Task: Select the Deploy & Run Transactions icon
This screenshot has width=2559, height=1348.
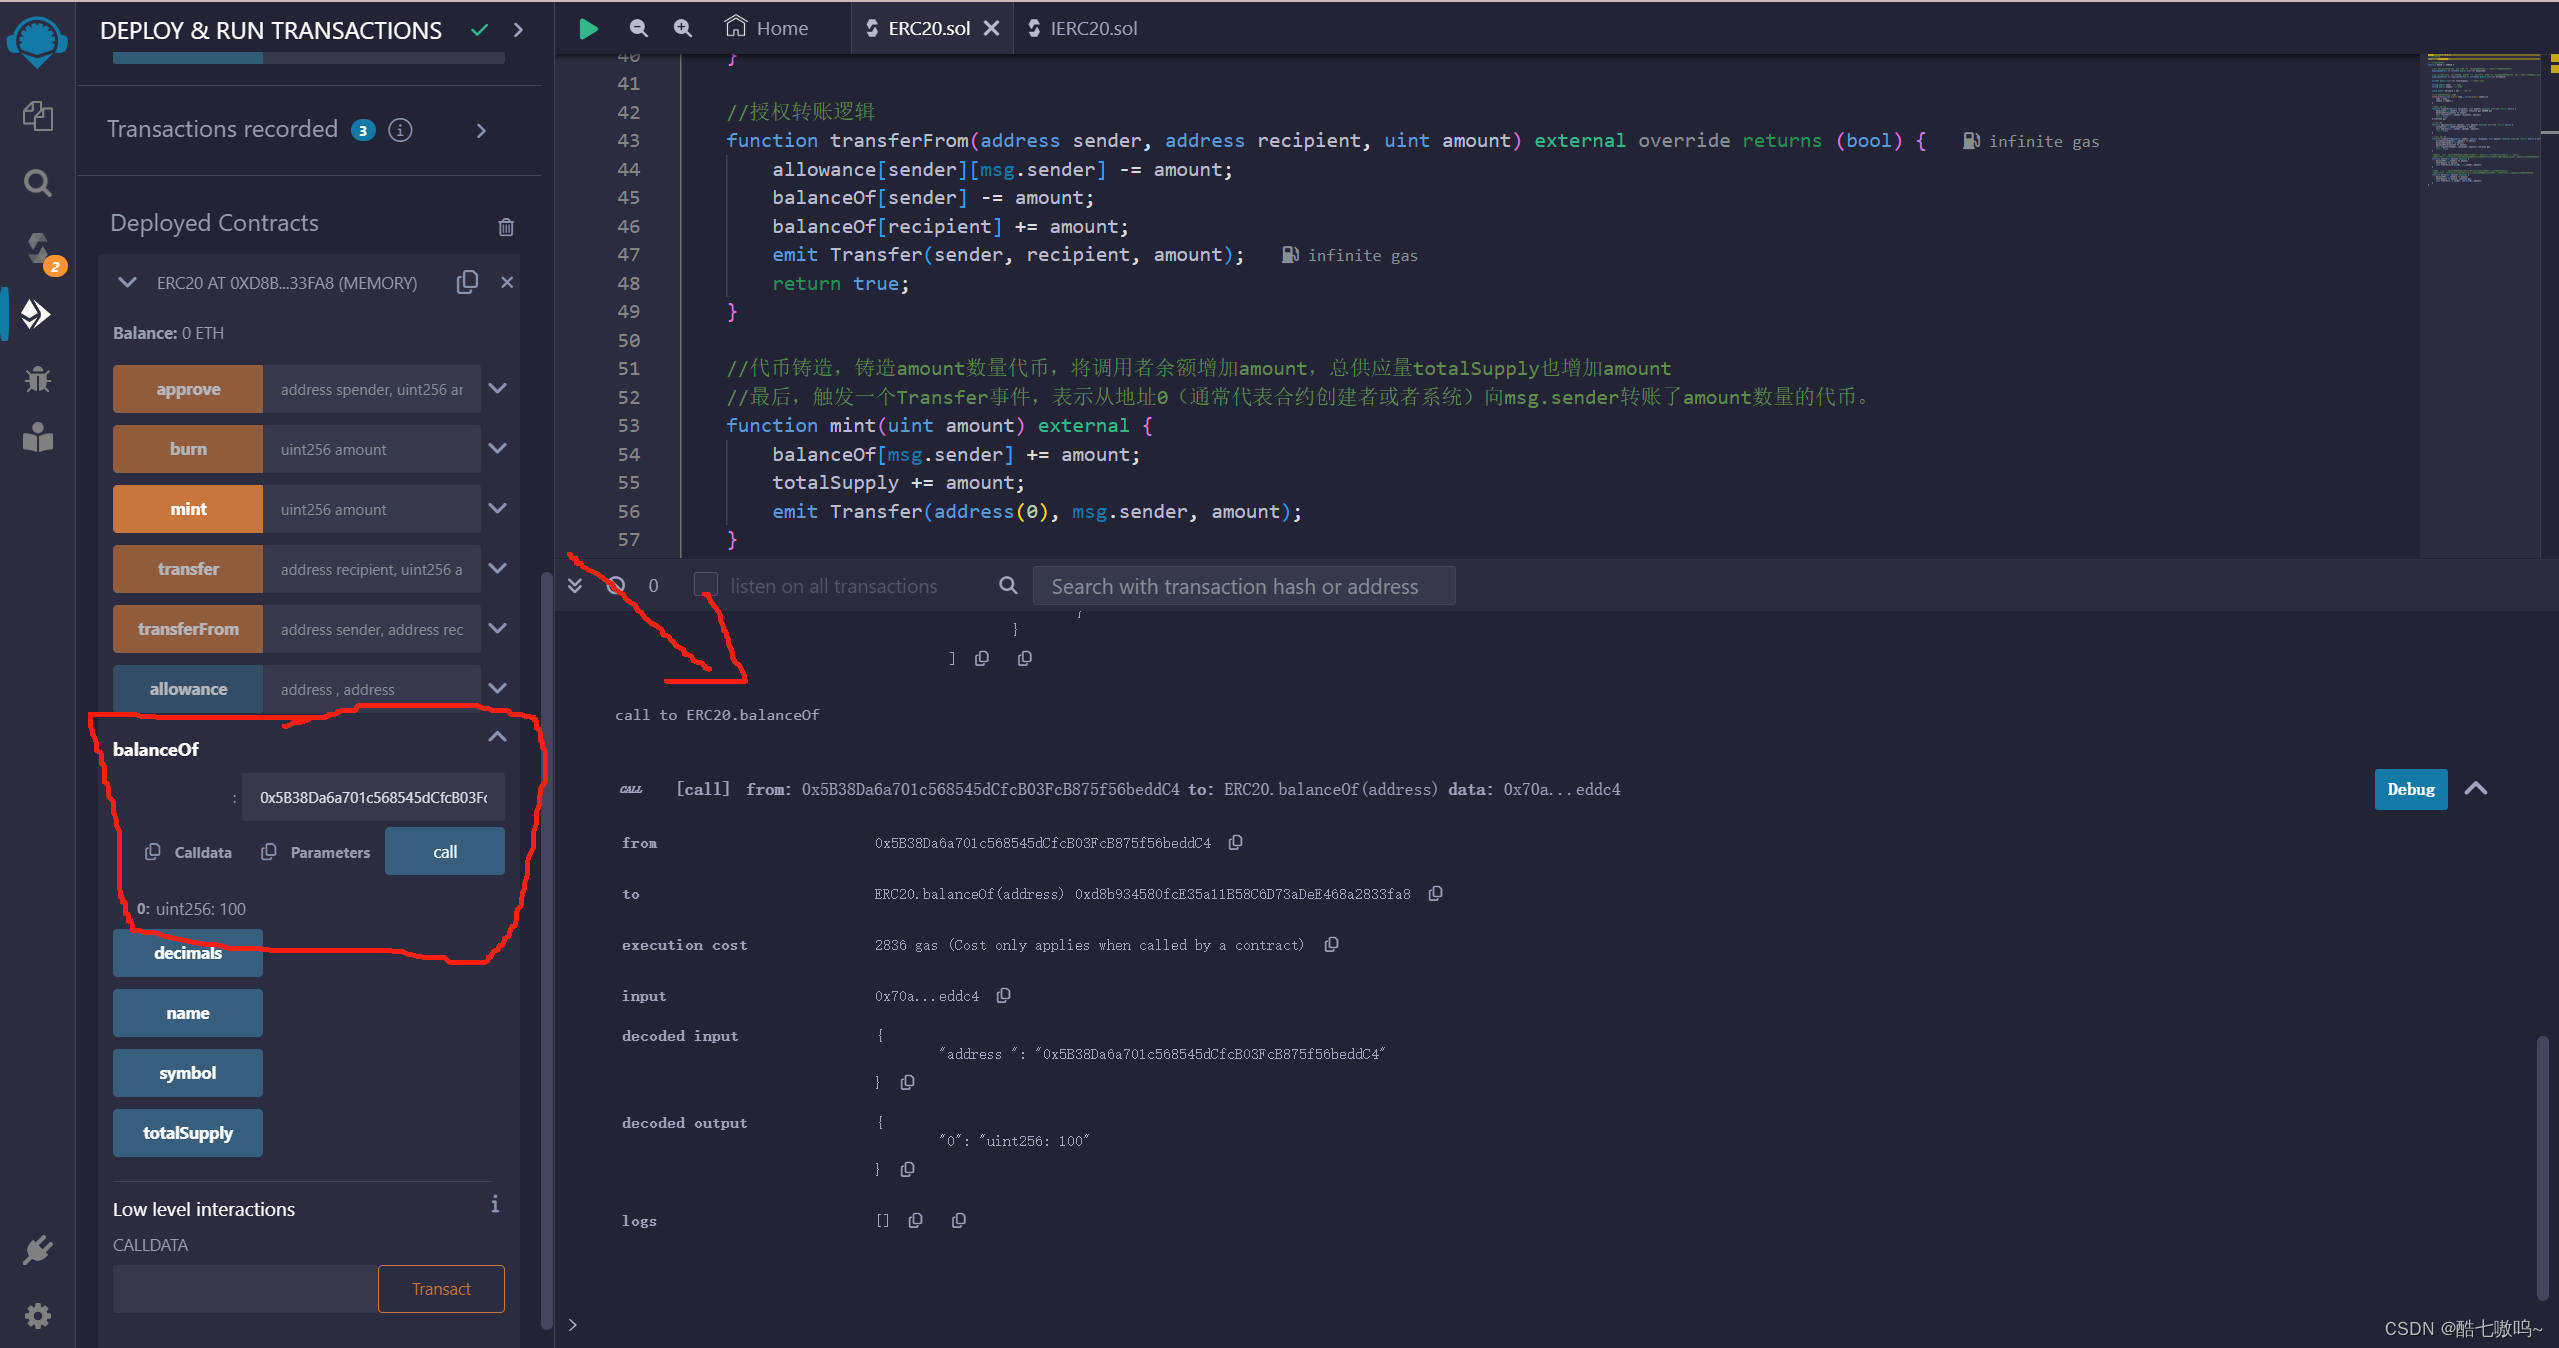Action: click(x=36, y=314)
